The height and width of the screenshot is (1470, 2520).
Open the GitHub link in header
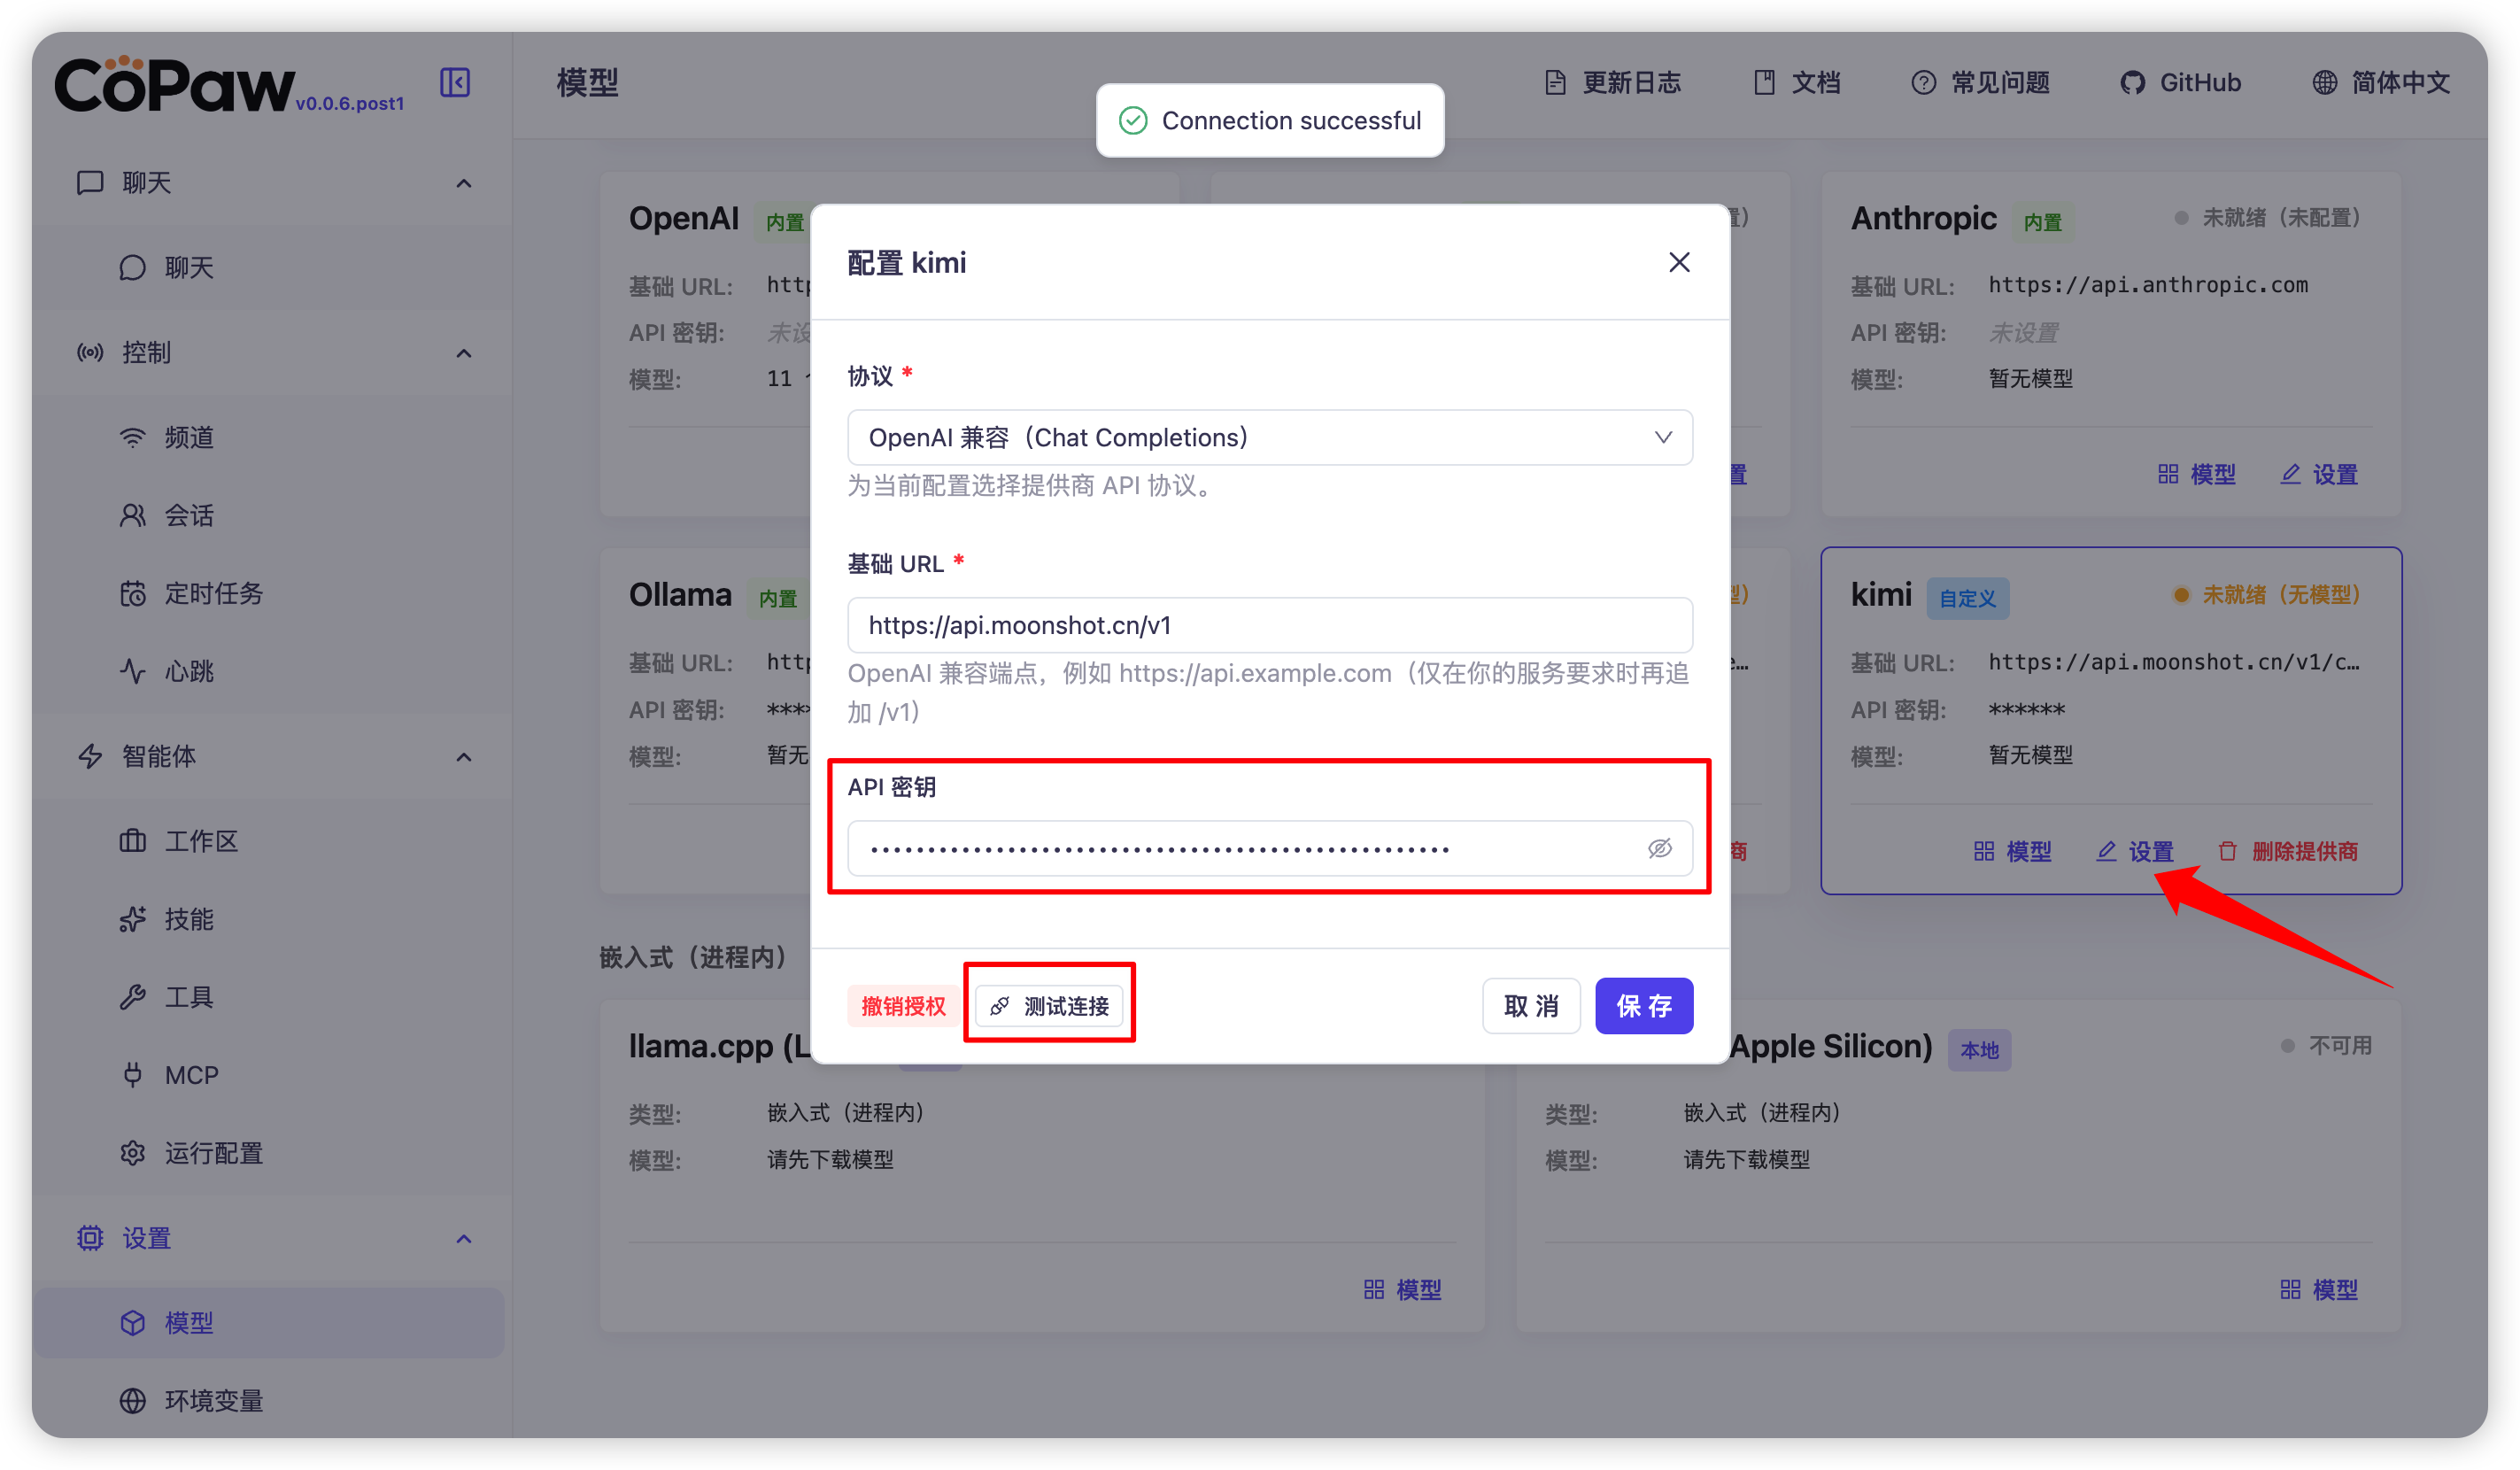tap(2180, 82)
